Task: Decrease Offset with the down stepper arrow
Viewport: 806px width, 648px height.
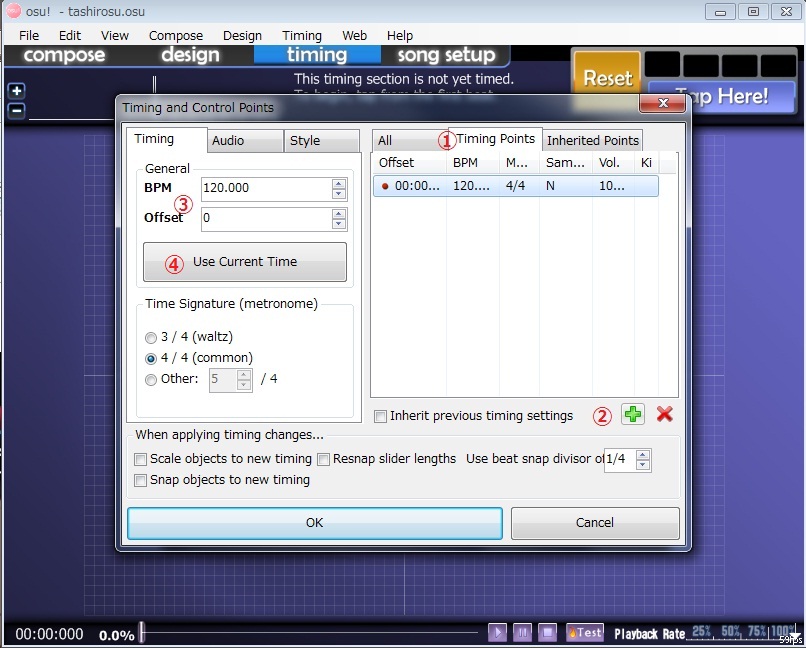Action: click(x=339, y=224)
